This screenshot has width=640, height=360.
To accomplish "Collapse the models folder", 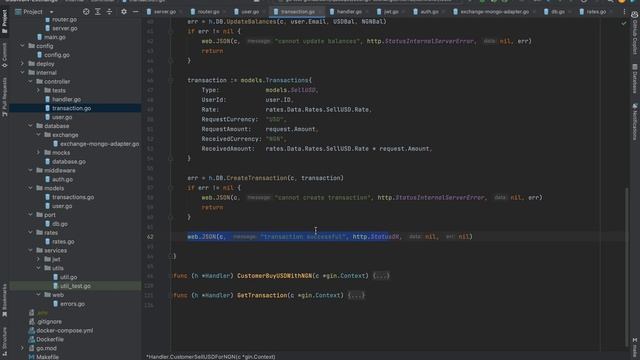I will pos(31,188).
